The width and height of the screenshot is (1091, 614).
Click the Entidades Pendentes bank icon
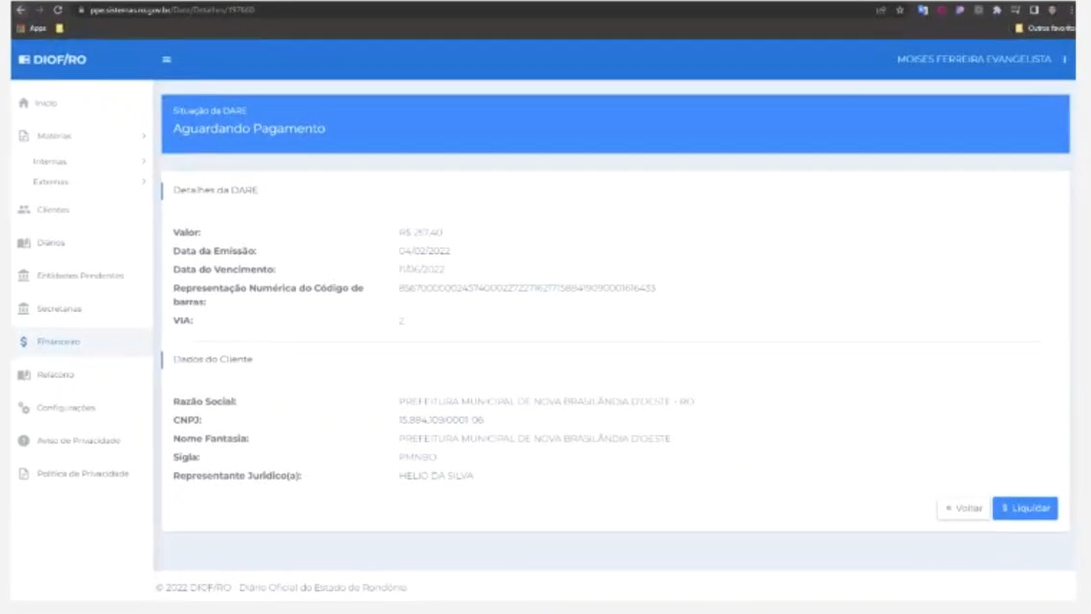pyautogui.click(x=24, y=276)
